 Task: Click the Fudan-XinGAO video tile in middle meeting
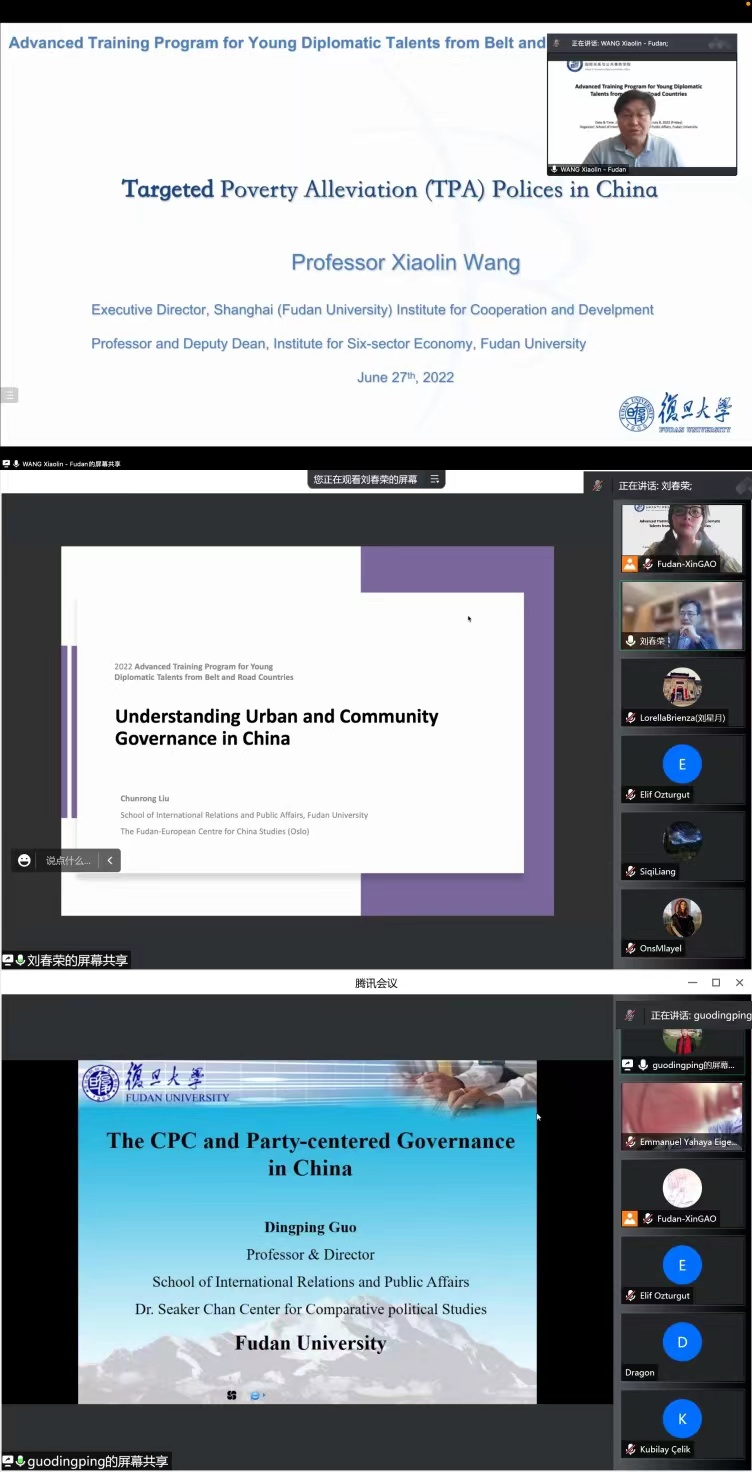click(x=682, y=537)
